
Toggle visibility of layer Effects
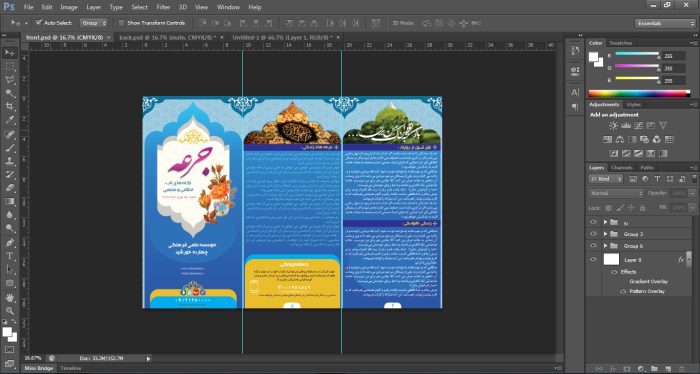pyautogui.click(x=614, y=272)
